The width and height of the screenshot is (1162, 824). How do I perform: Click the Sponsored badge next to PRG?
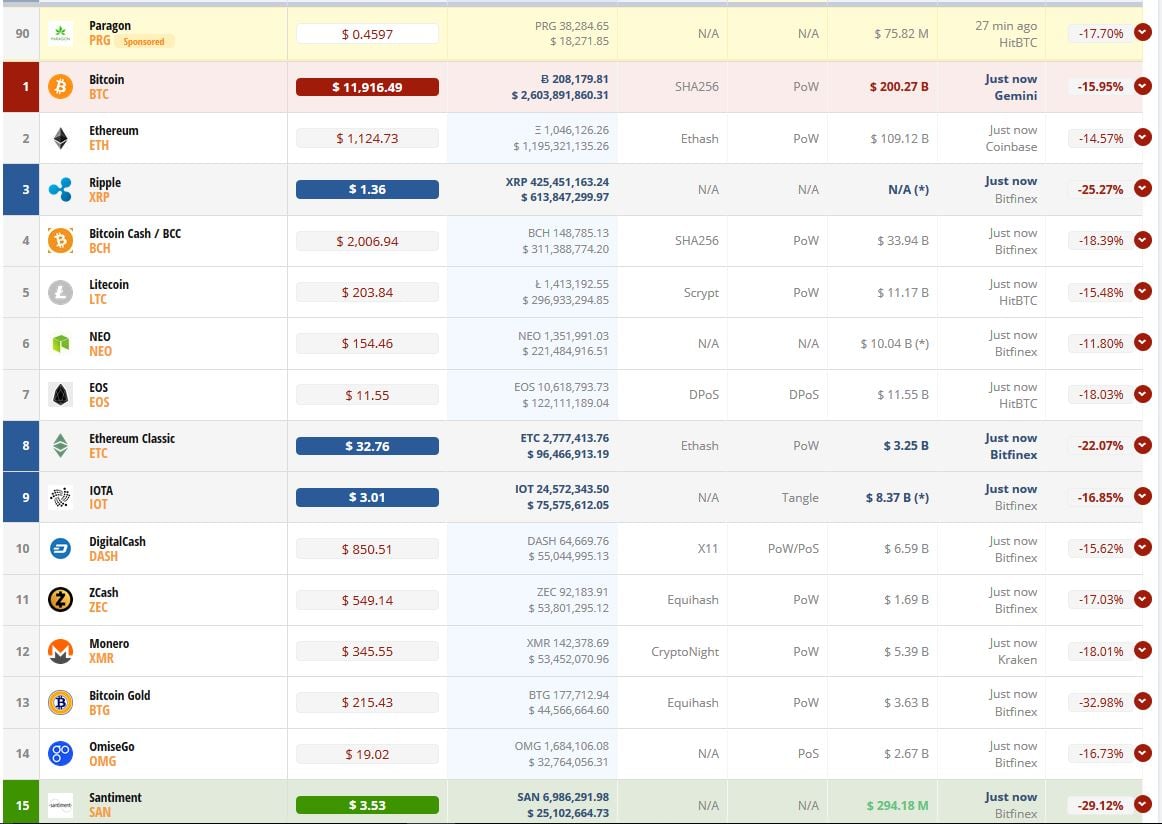pos(144,41)
